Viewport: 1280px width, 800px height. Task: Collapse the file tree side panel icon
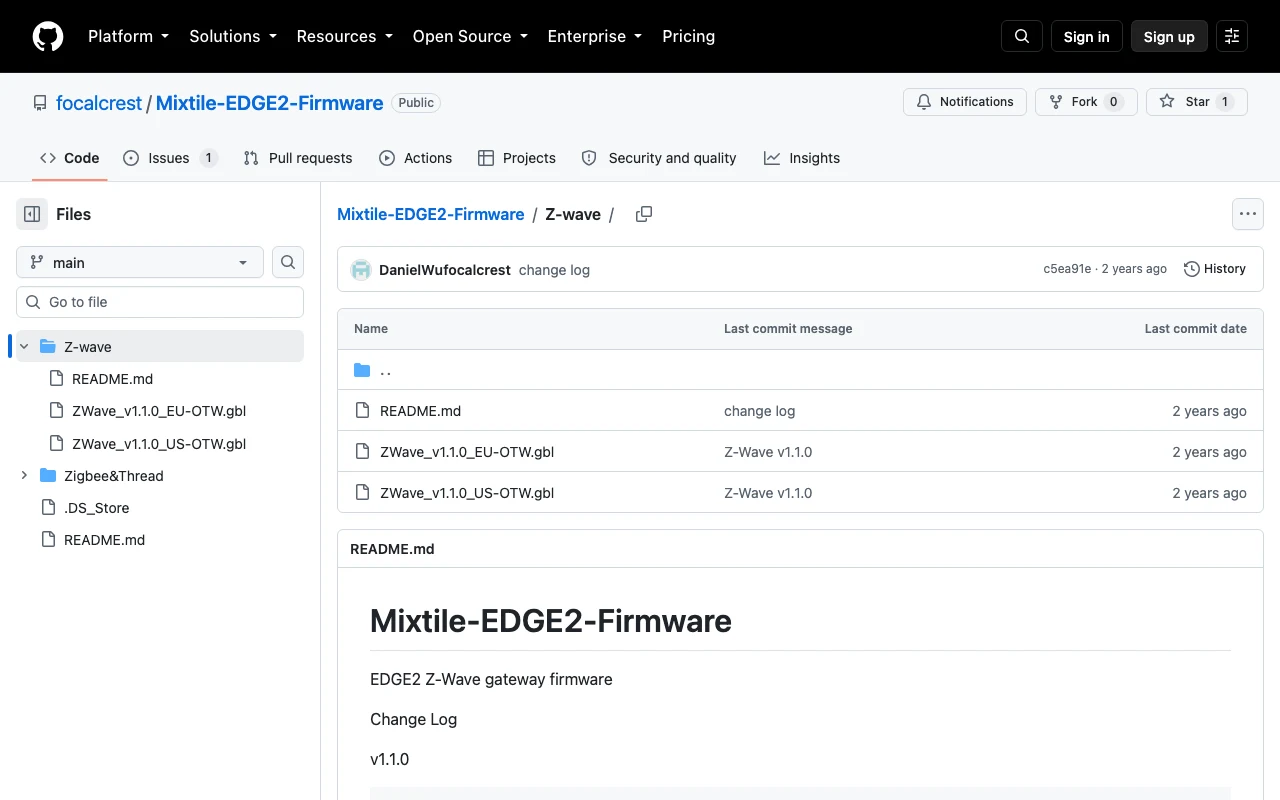(32, 214)
